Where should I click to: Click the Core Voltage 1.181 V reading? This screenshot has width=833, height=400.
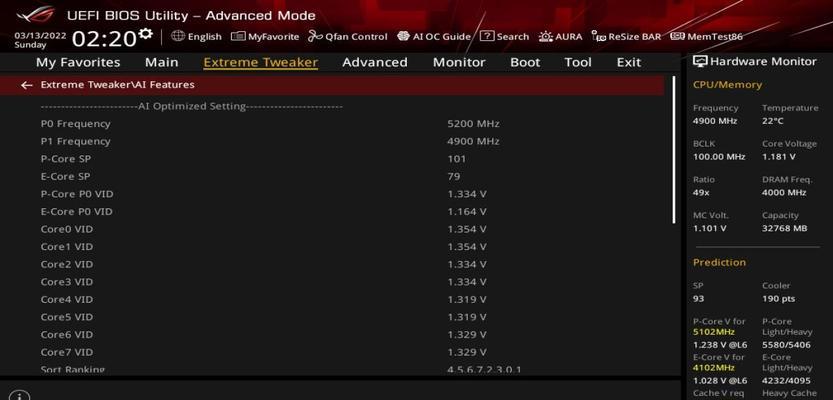coord(779,157)
